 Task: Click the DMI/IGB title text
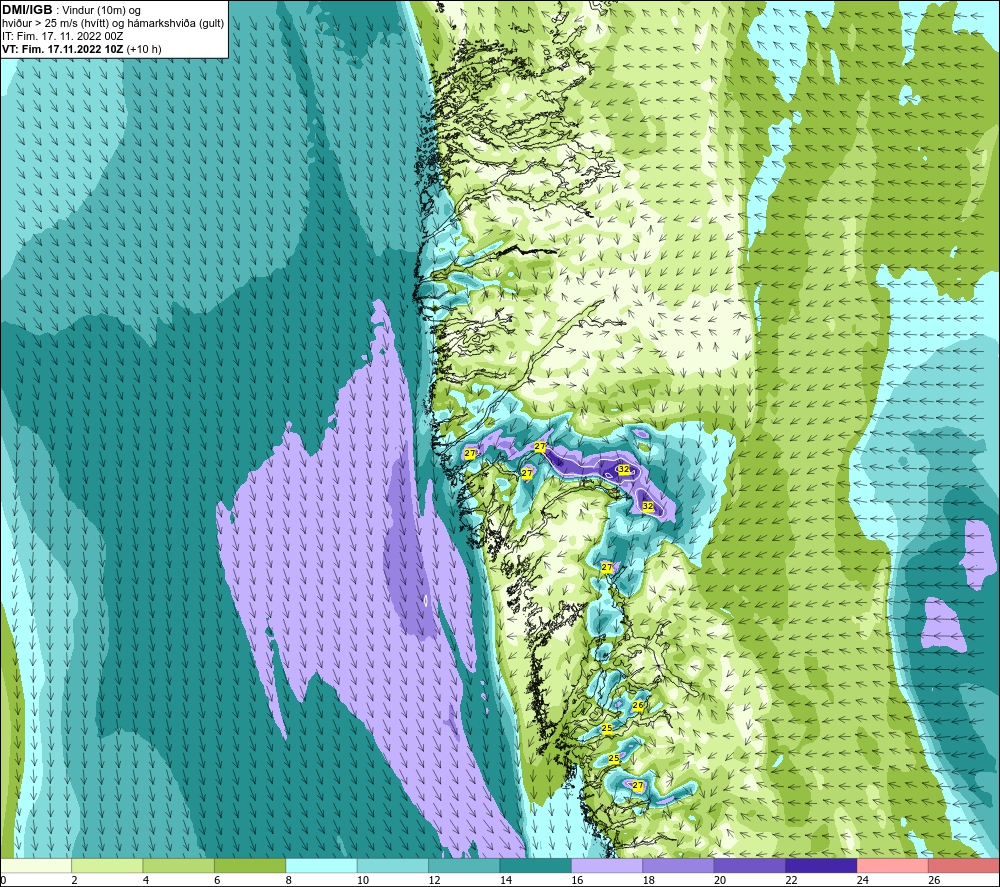(27, 10)
